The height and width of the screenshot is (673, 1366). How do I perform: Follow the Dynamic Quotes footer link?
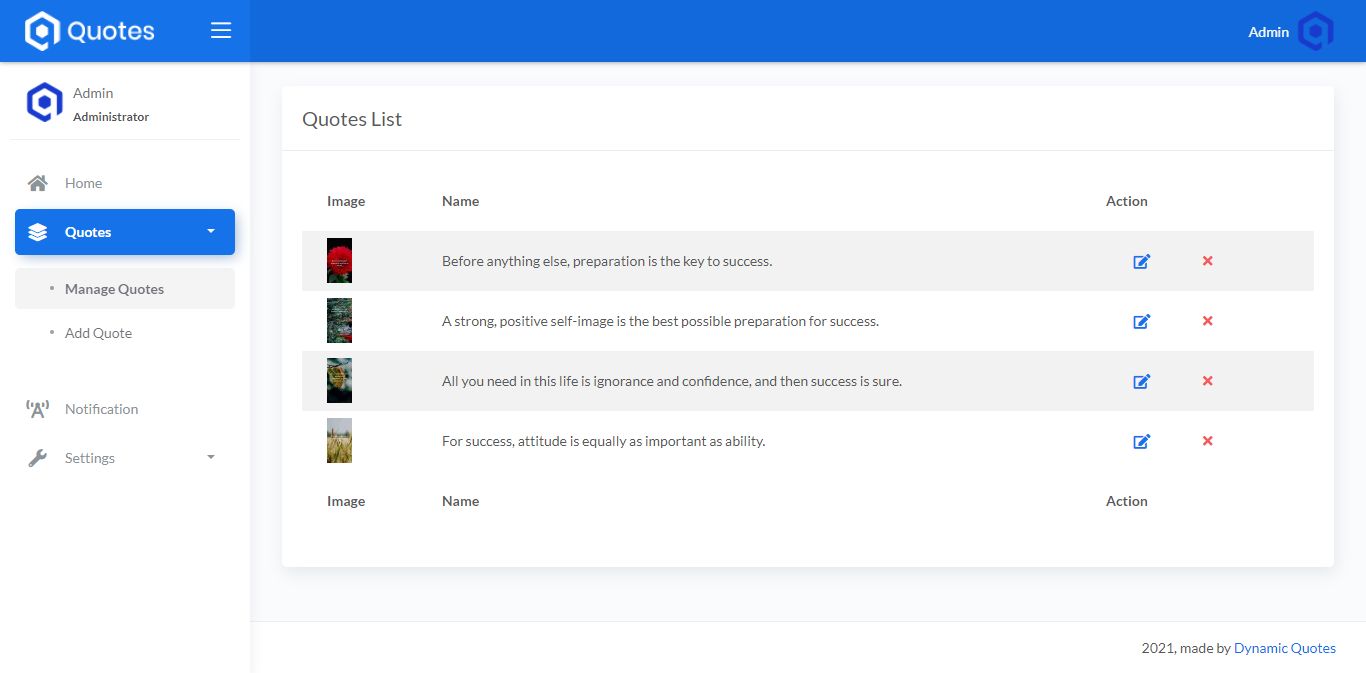pyautogui.click(x=1284, y=648)
